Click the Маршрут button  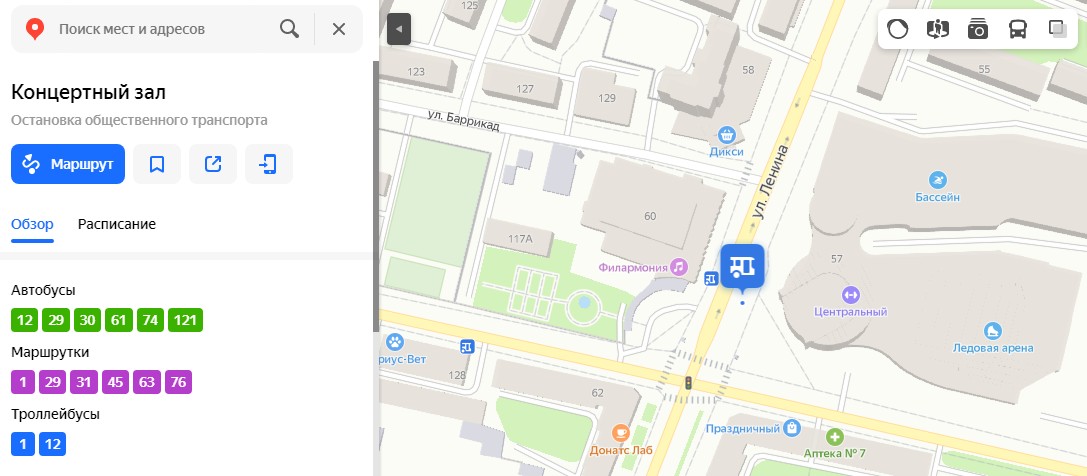(68, 164)
